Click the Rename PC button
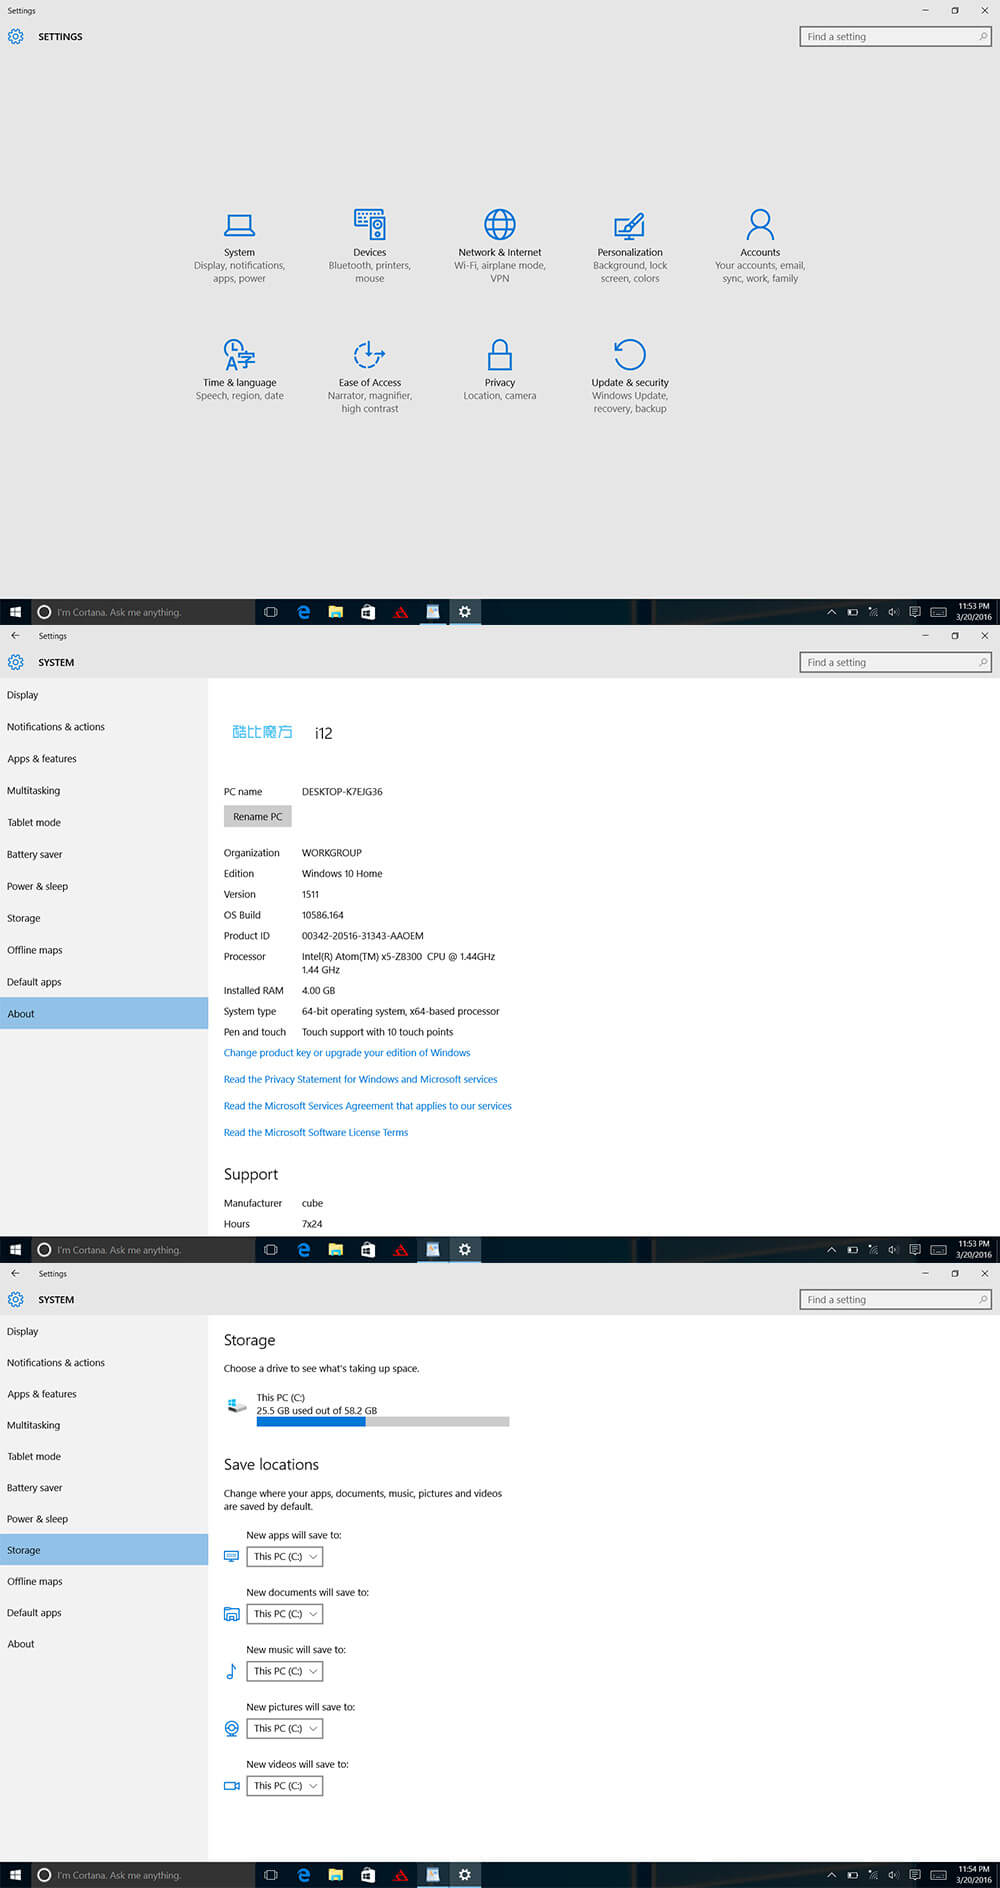Image resolution: width=1000 pixels, height=1888 pixels. click(258, 817)
